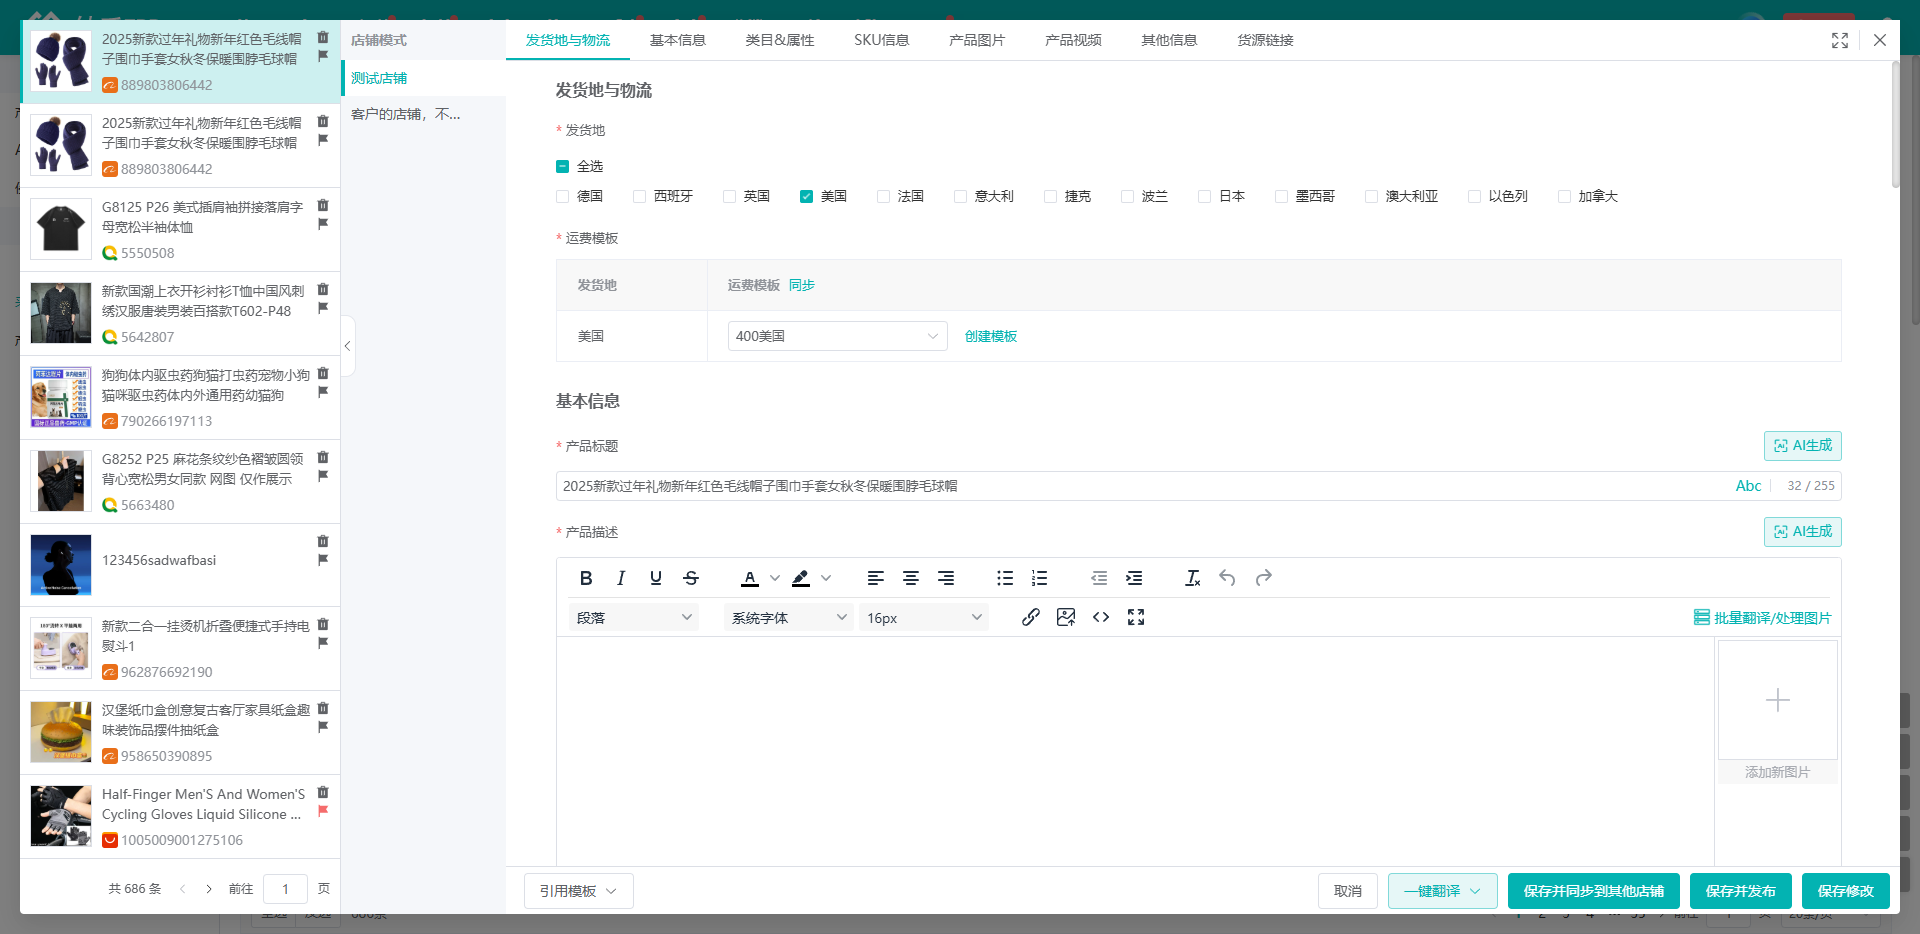Apply strikethrough formatting in editor
Screen dimensions: 1920x934
click(691, 578)
